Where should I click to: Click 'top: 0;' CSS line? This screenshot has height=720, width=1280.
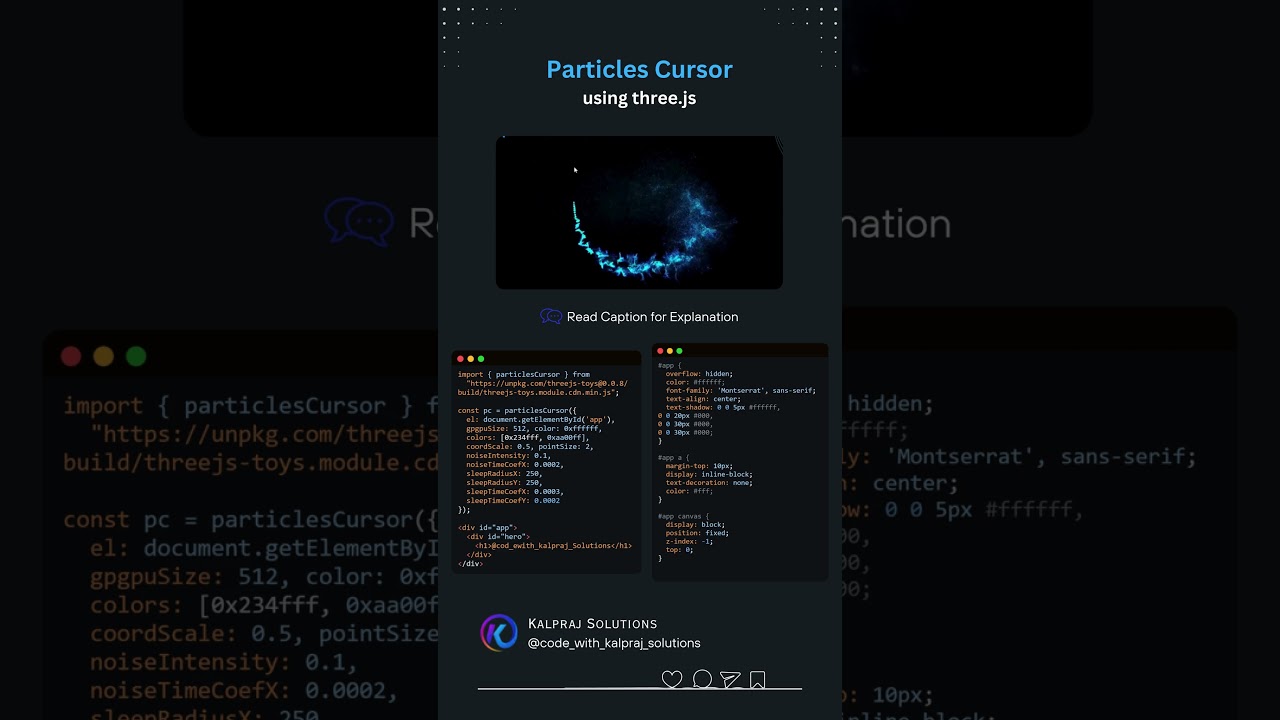[x=679, y=549]
